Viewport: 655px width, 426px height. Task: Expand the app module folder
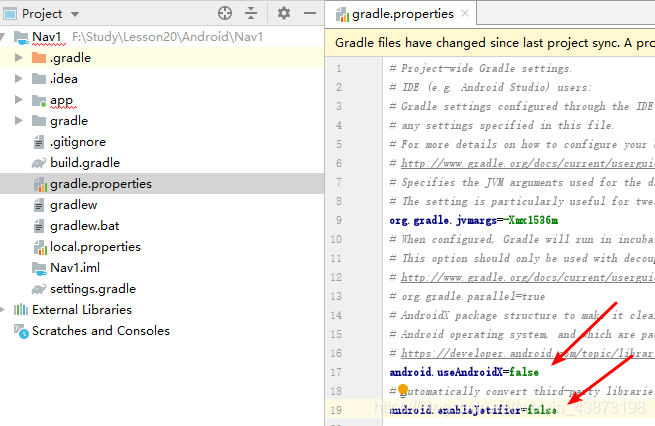[18, 99]
